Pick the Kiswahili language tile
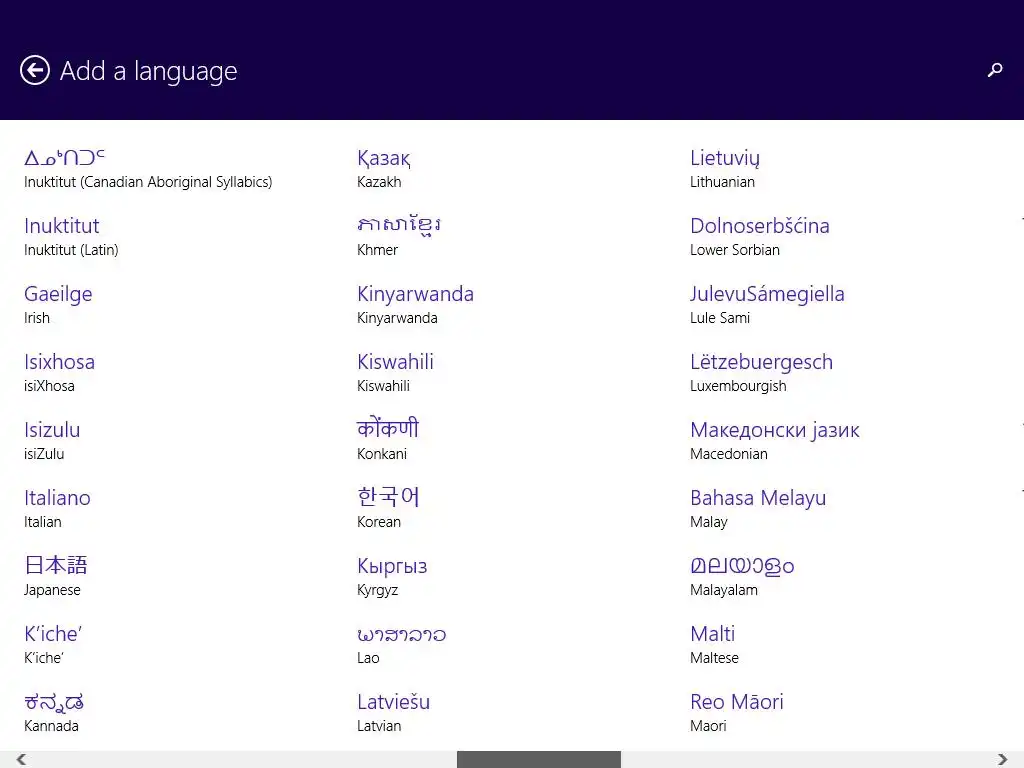Image resolution: width=1024 pixels, height=768 pixels. click(x=395, y=373)
